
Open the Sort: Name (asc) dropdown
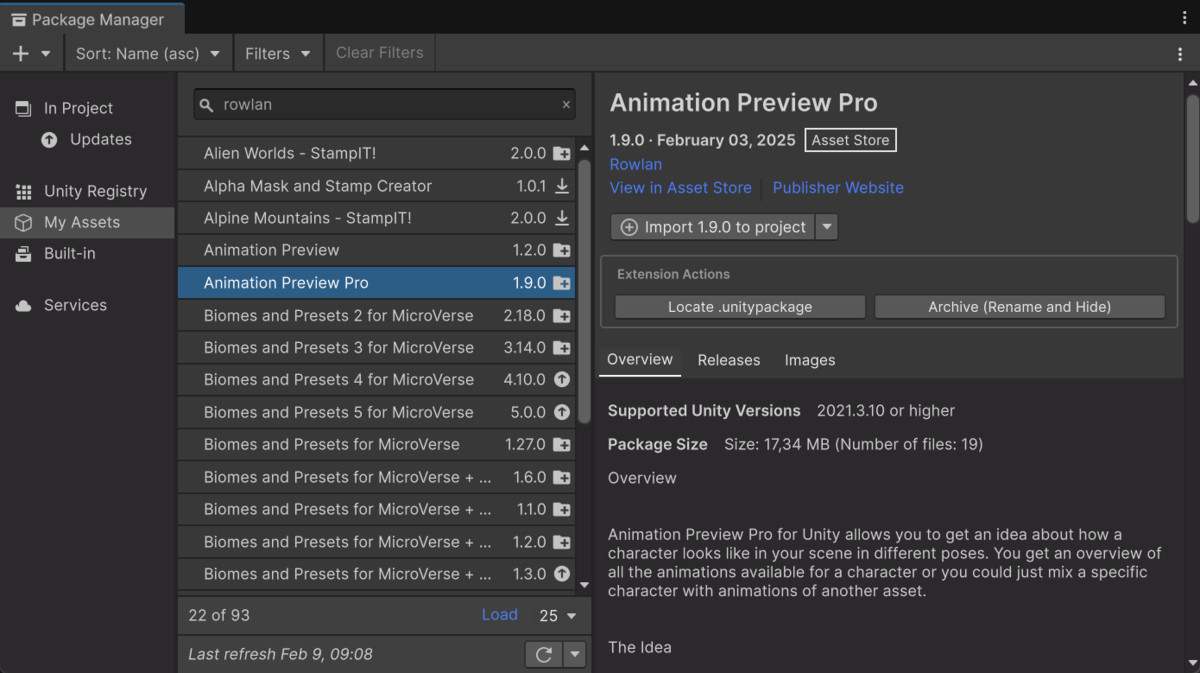[x=147, y=53]
